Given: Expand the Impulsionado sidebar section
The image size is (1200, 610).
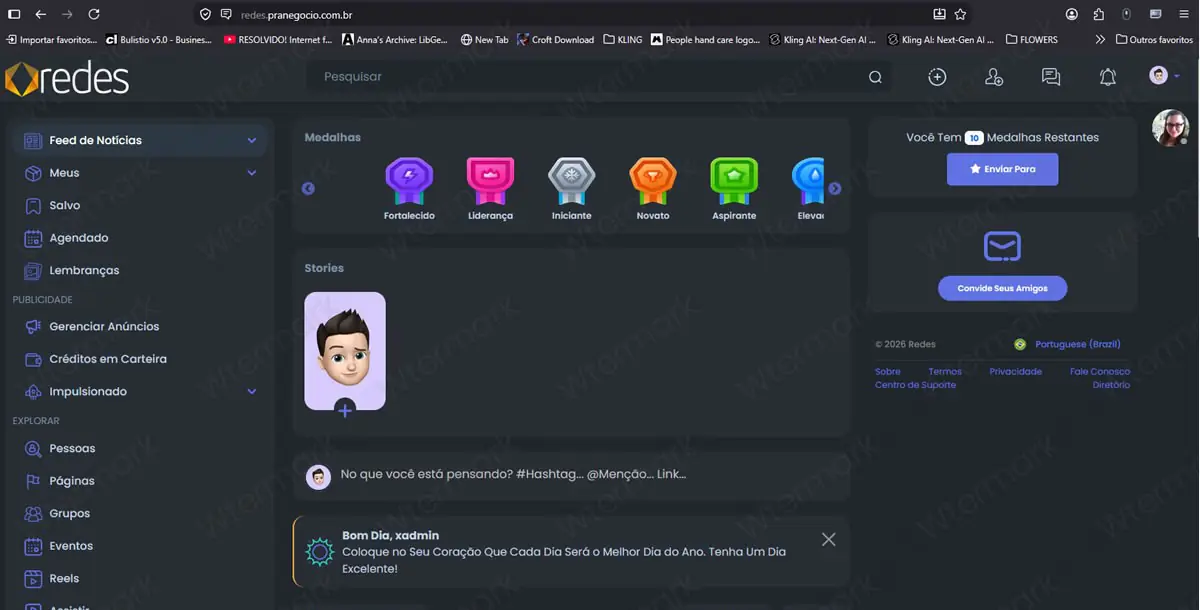Looking at the screenshot, I should 252,392.
